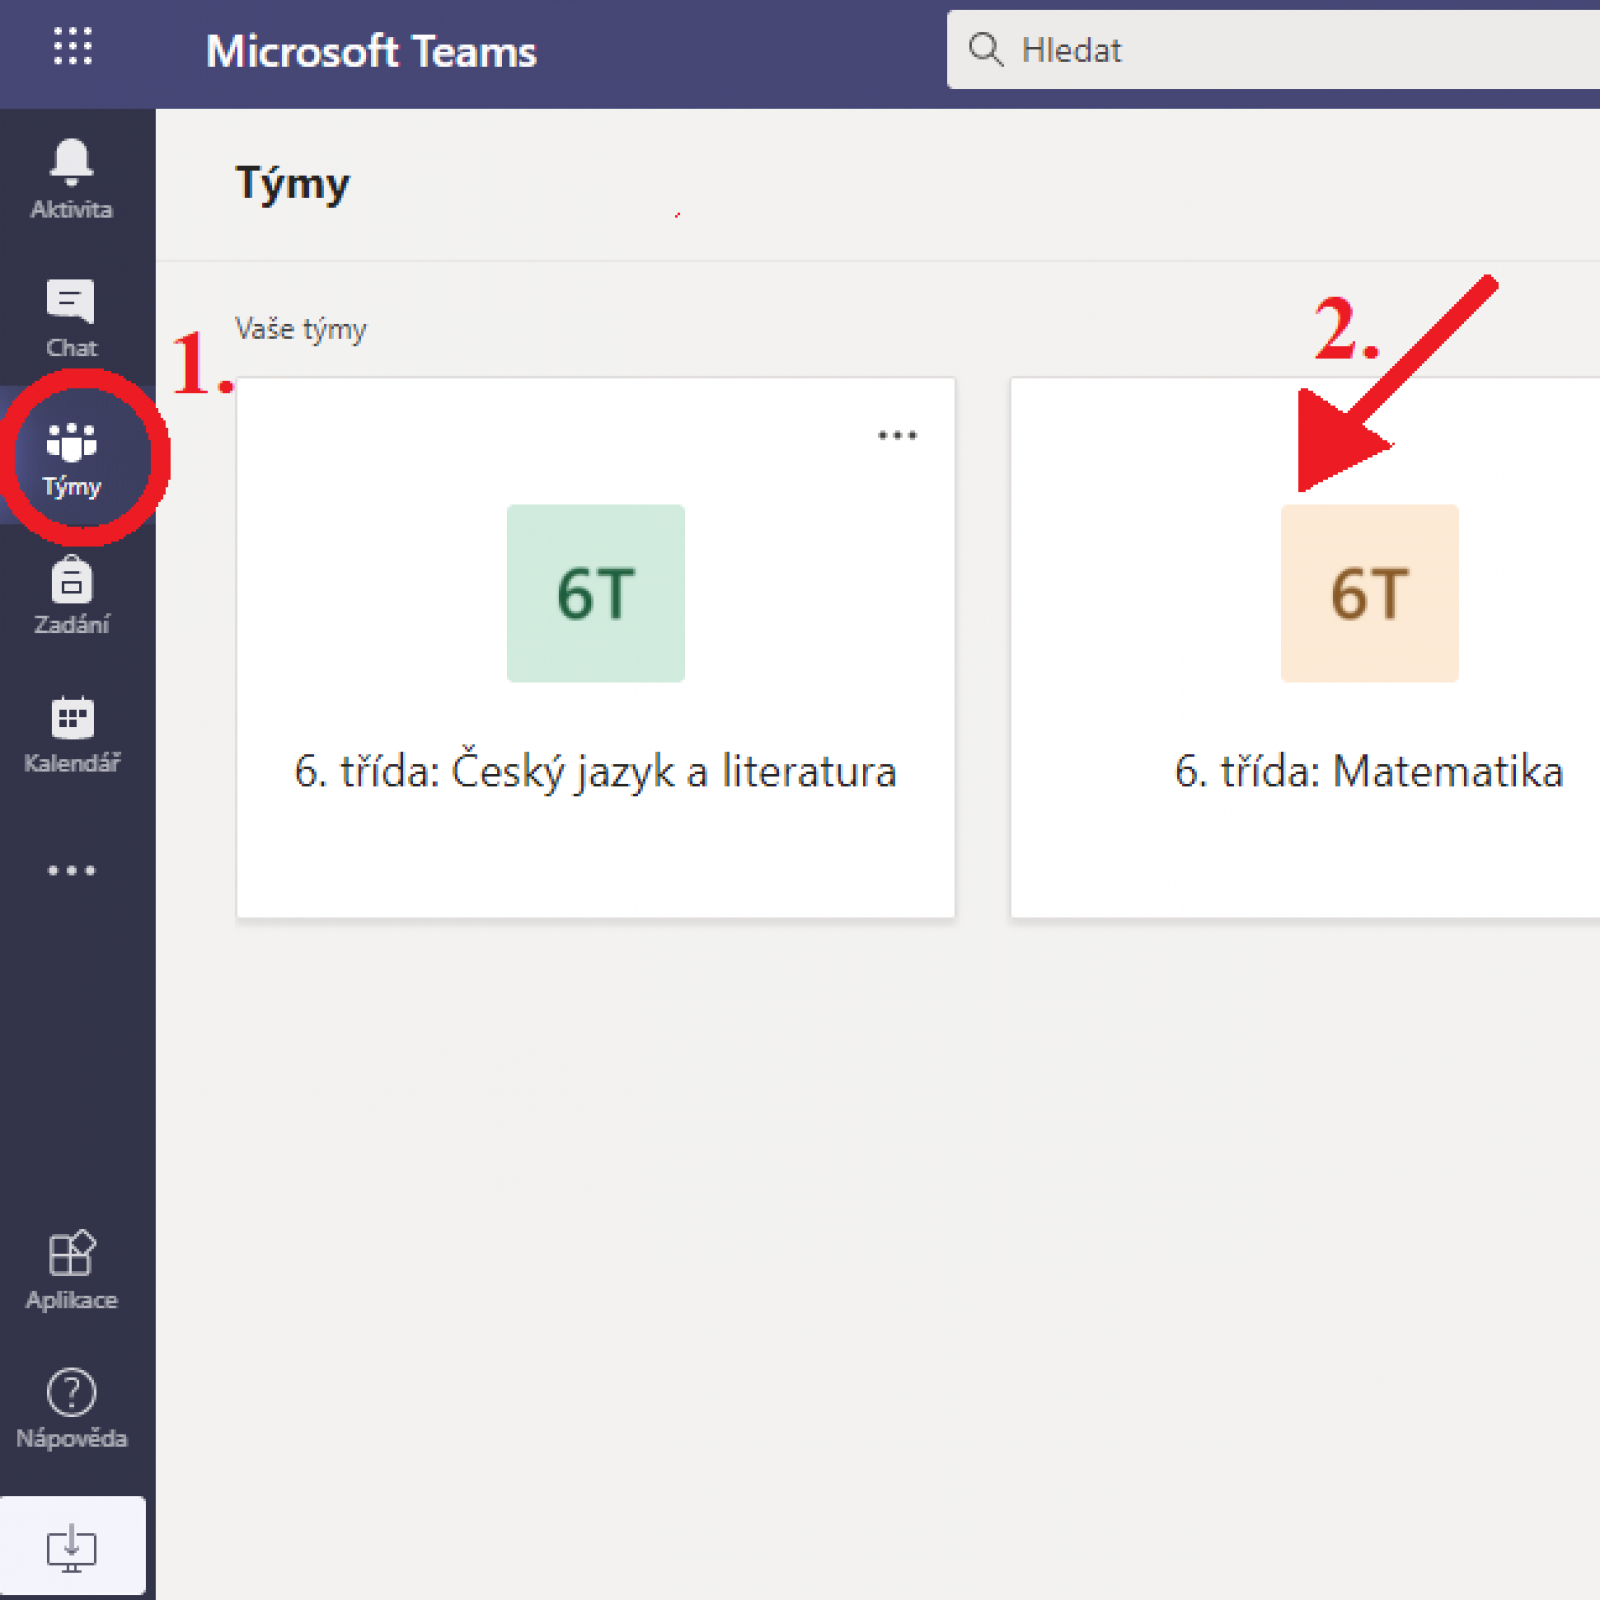Click the Týmy page heading
This screenshot has height=1600, width=1600.
(292, 184)
